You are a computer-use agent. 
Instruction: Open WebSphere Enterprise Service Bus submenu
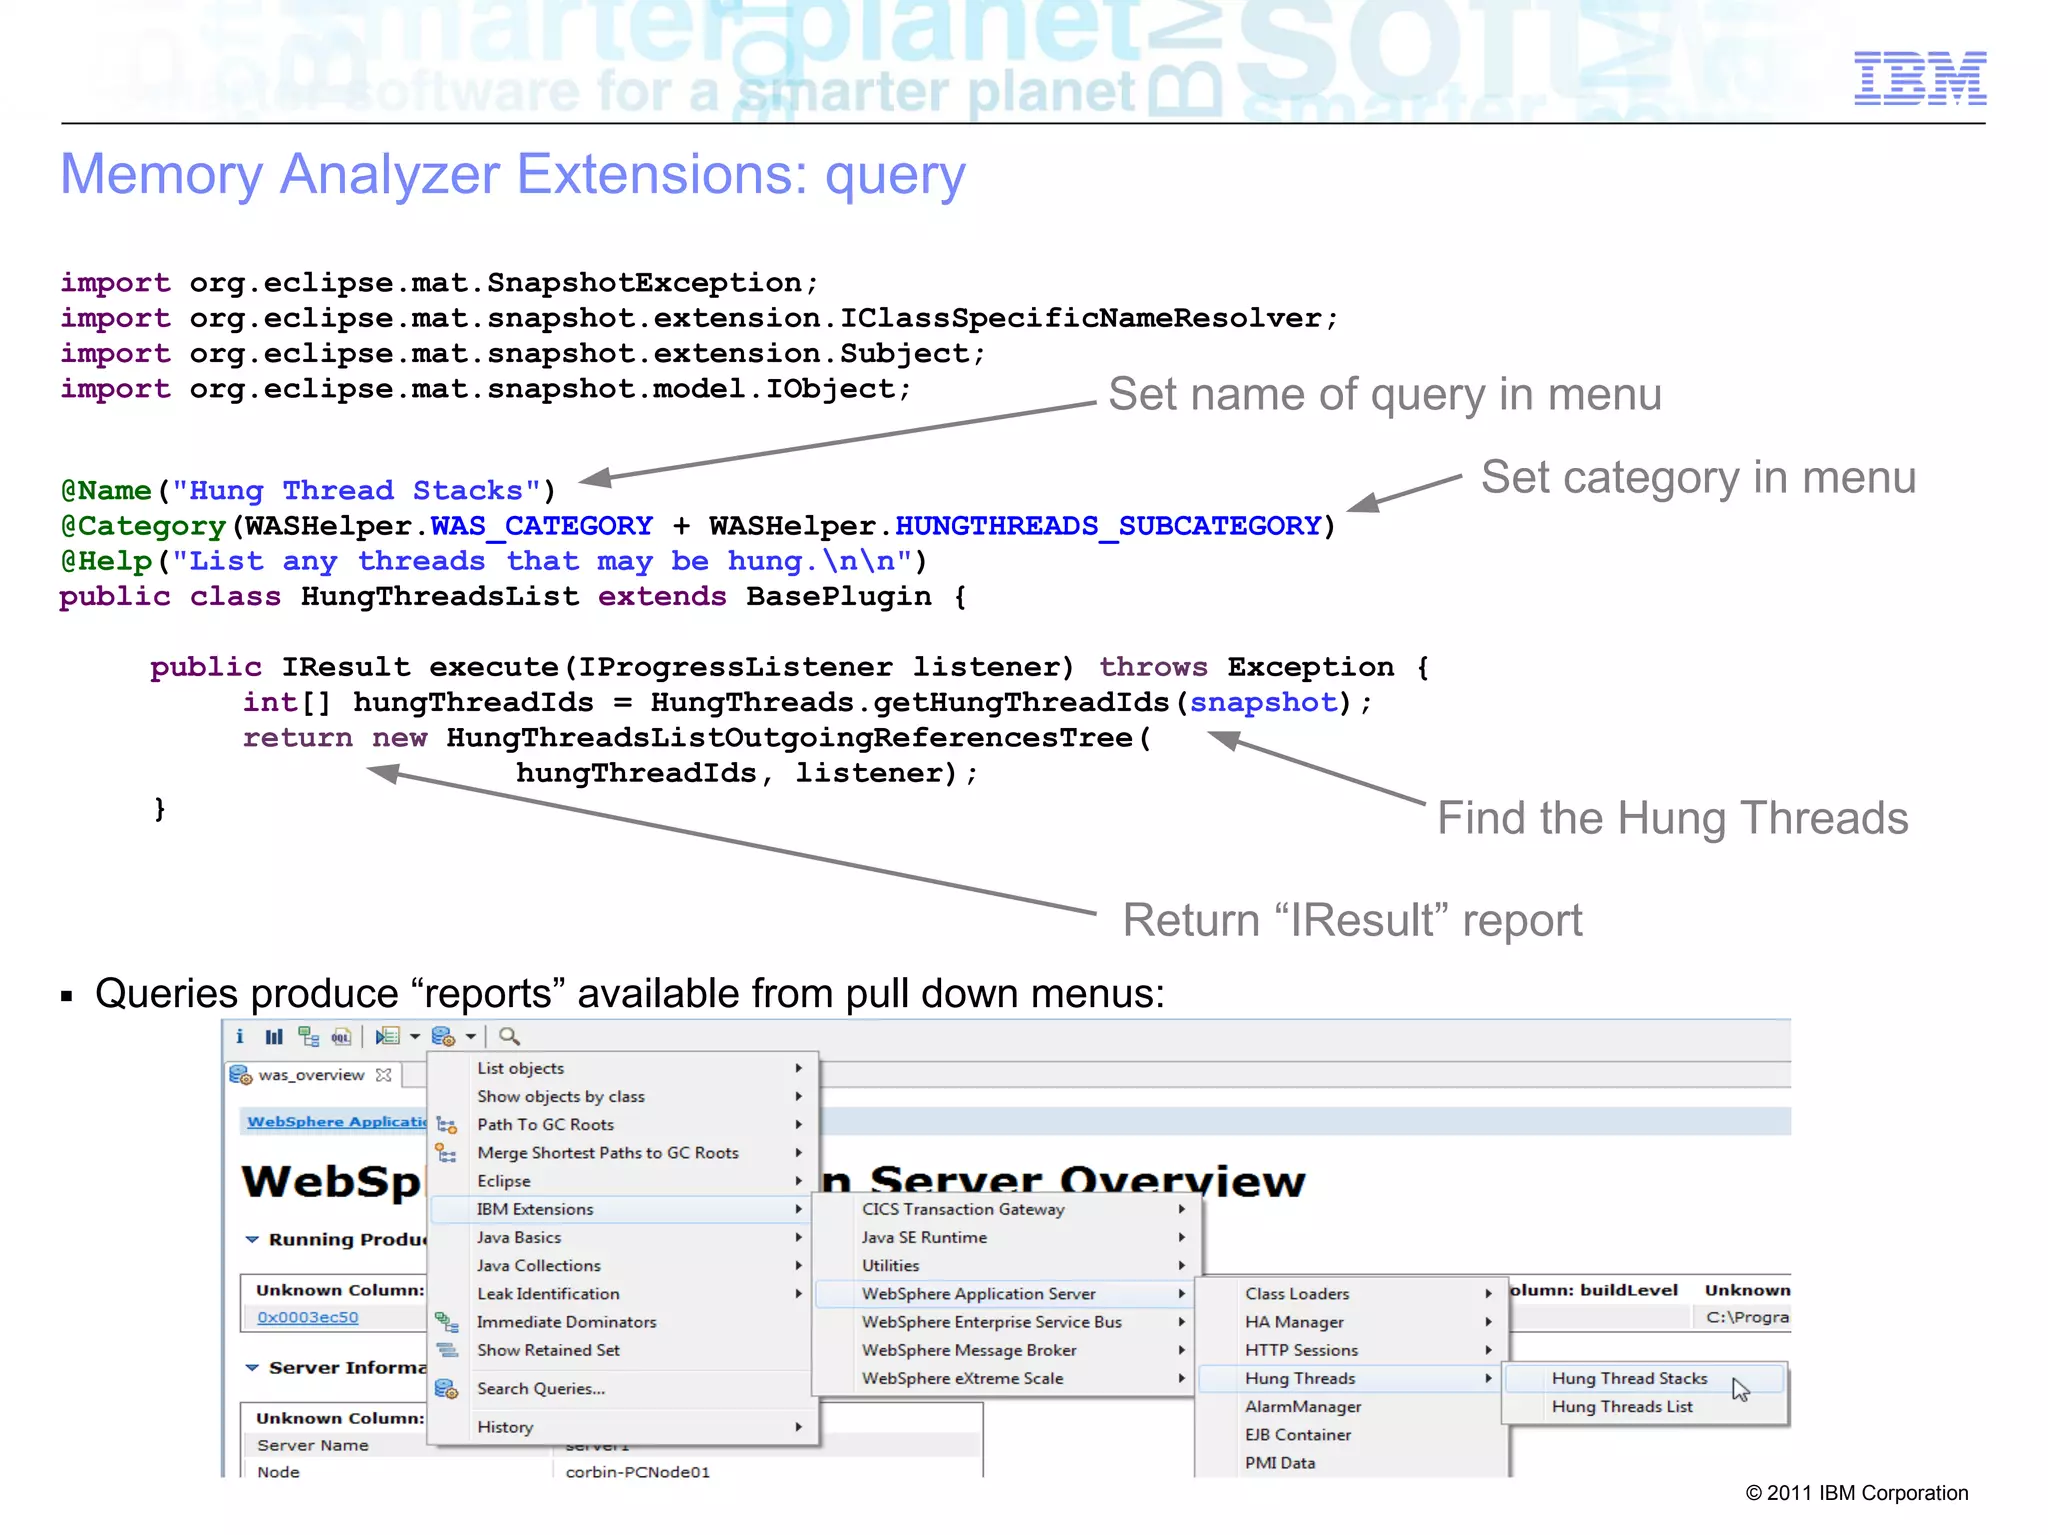(1006, 1321)
